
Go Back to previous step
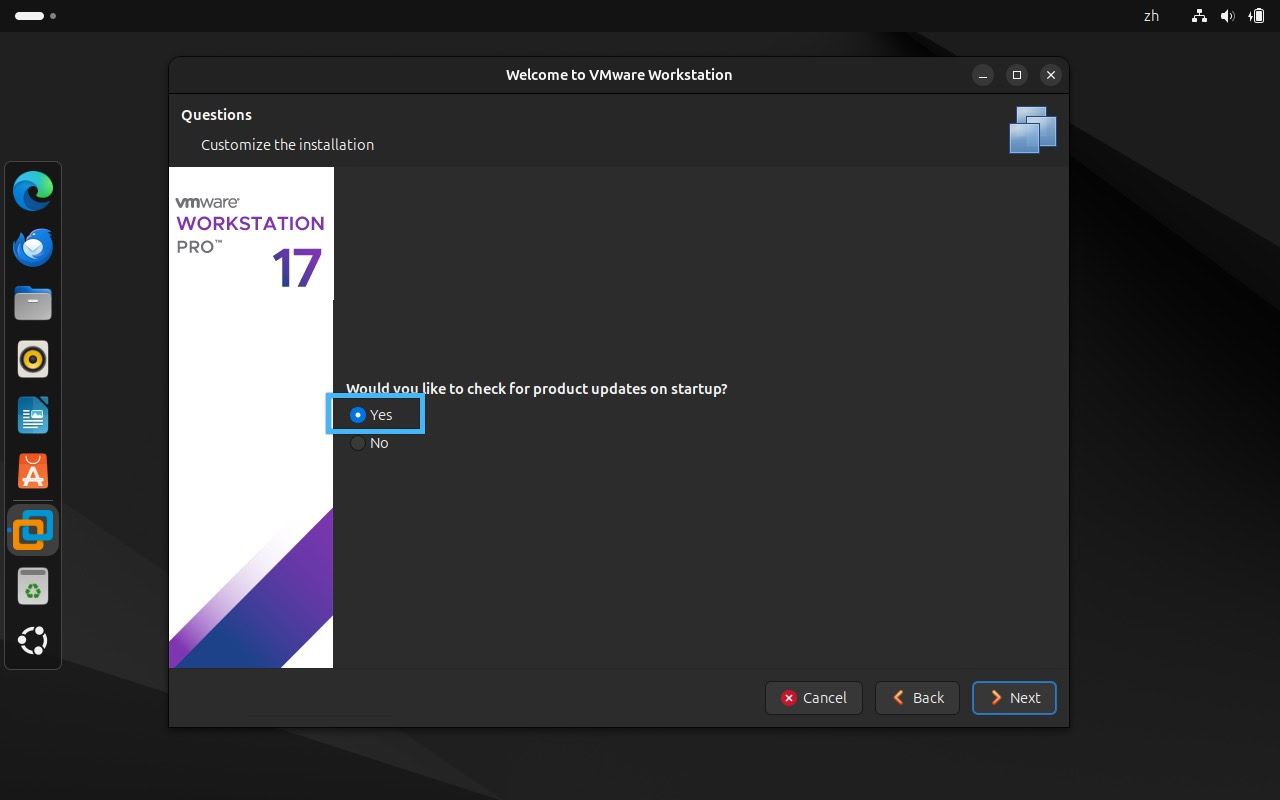coord(917,698)
